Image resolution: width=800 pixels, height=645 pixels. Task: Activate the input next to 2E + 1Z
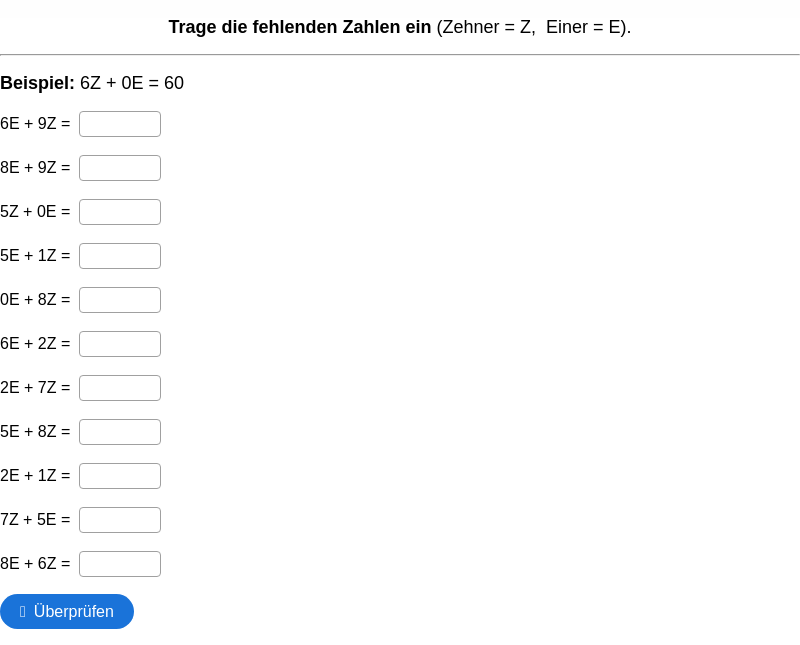pyautogui.click(x=120, y=476)
